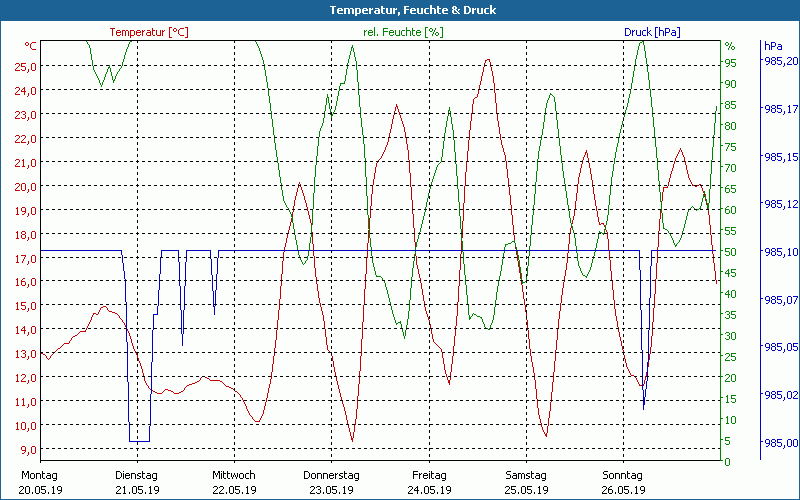
Task: Pick the Sonntag 26.05.19 date label
Action: [622, 482]
